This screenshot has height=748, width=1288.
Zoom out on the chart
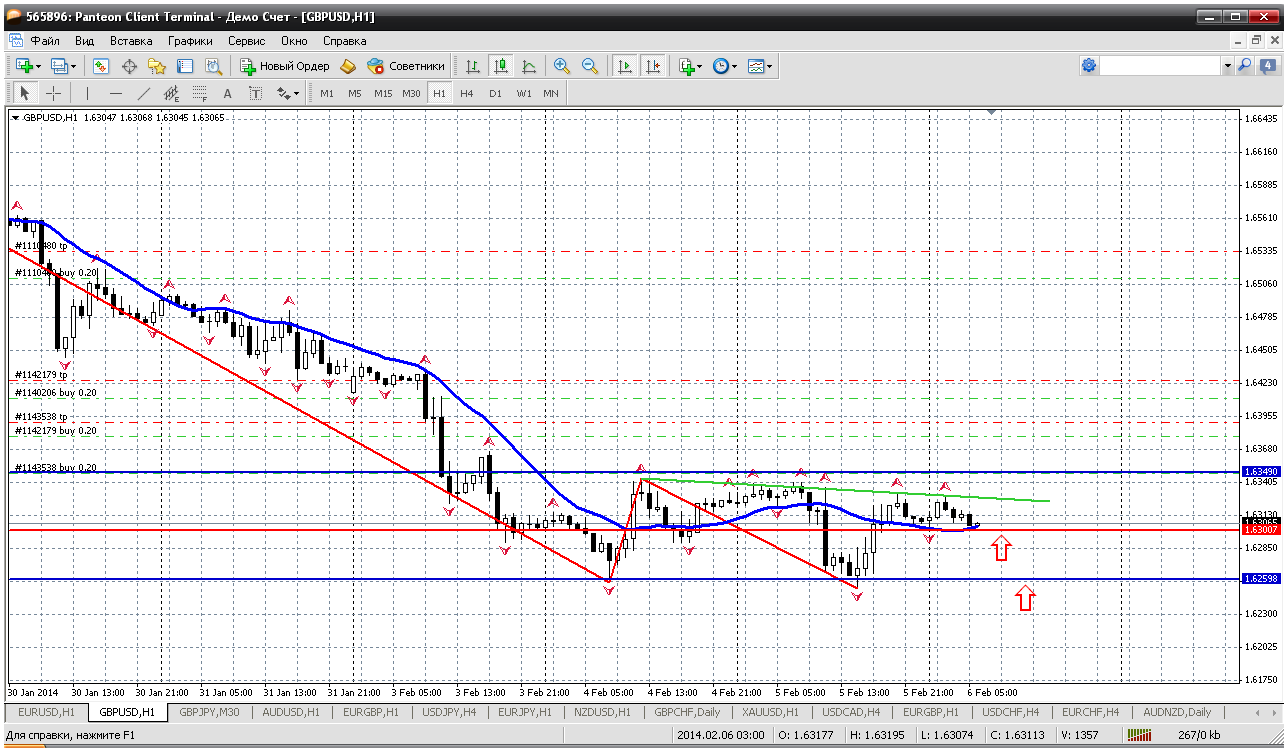tap(590, 66)
